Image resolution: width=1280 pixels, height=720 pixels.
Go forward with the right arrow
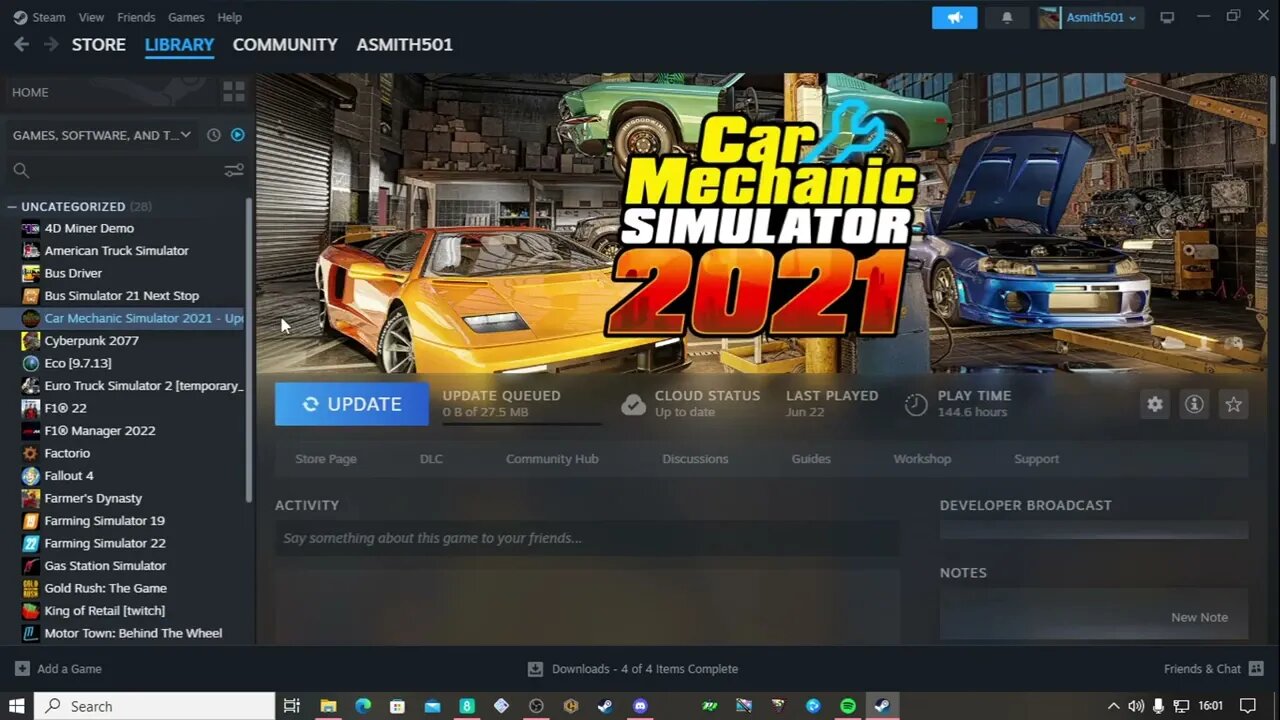click(x=51, y=44)
